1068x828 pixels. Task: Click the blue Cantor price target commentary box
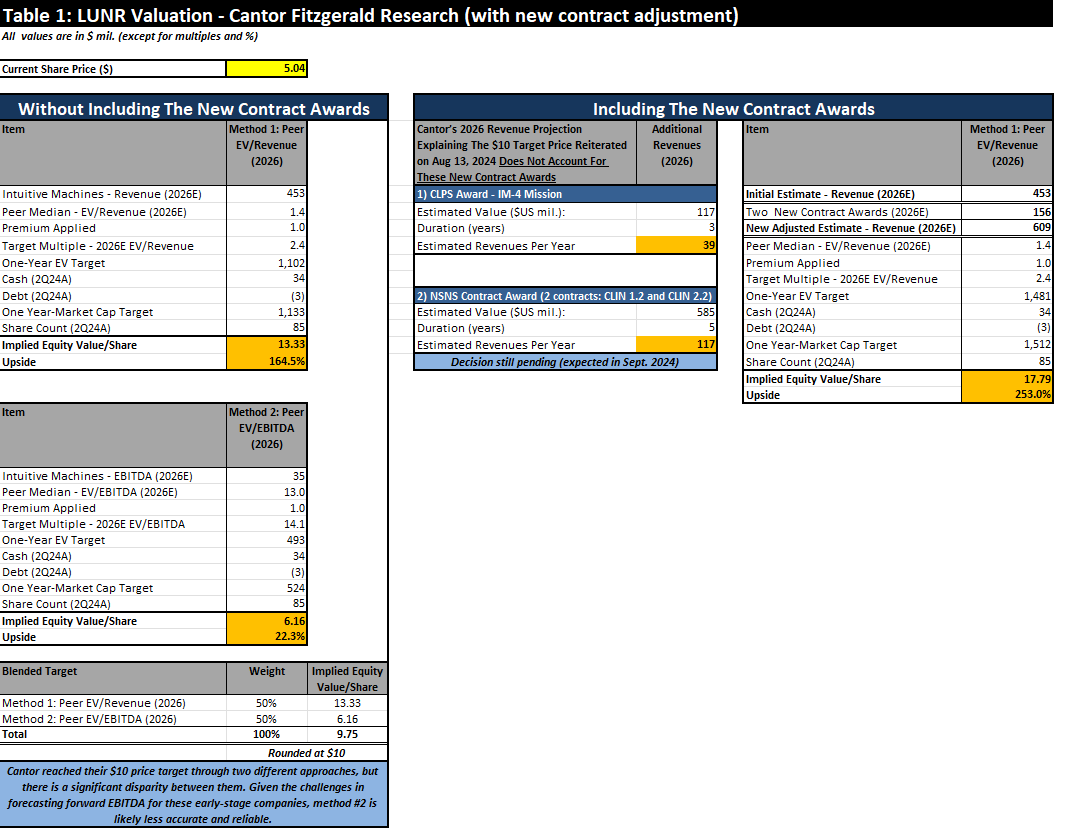click(x=193, y=795)
